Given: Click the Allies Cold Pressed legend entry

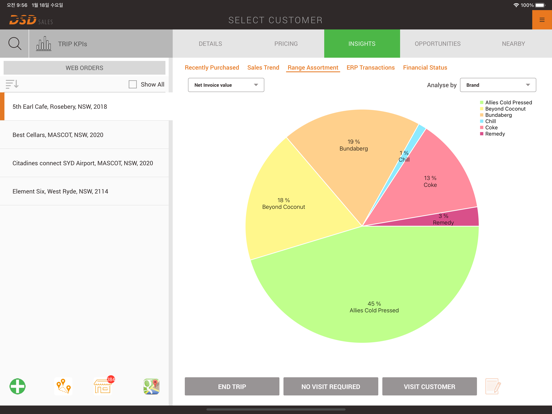Looking at the screenshot, I should pyautogui.click(x=506, y=102).
